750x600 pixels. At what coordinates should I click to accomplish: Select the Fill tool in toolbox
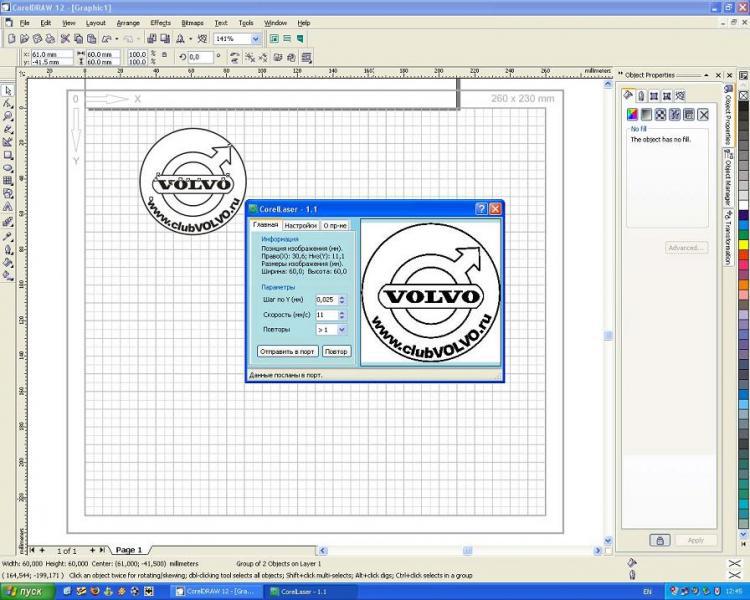8,262
